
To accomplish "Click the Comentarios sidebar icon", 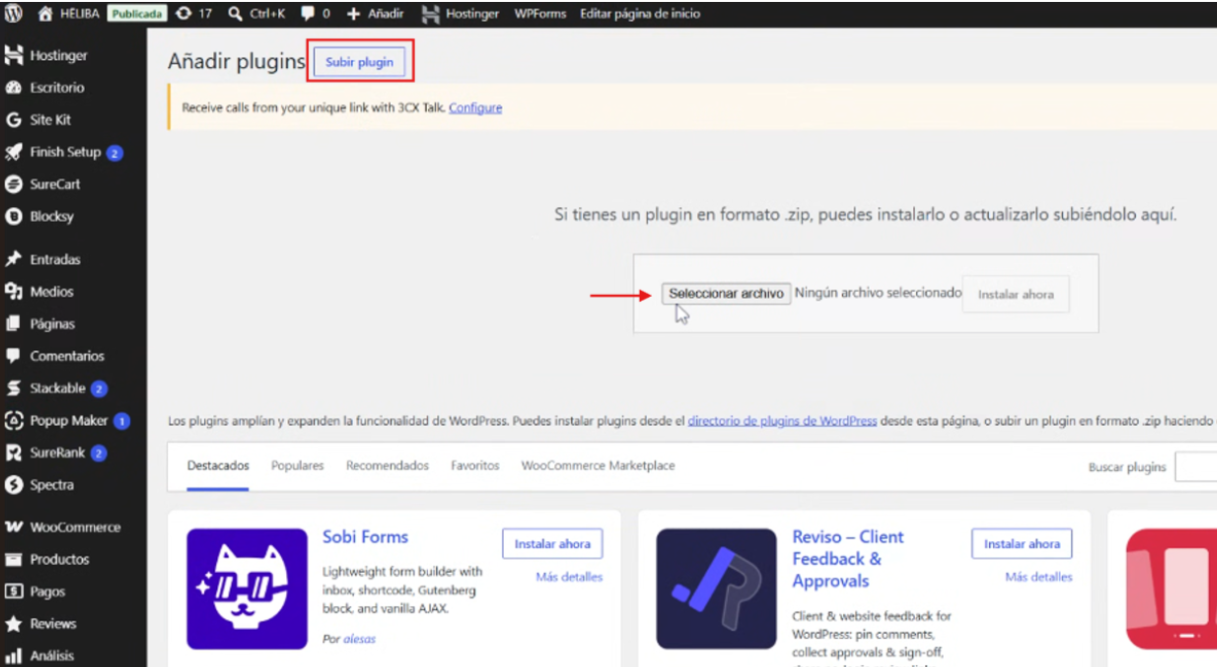I will pos(14,356).
